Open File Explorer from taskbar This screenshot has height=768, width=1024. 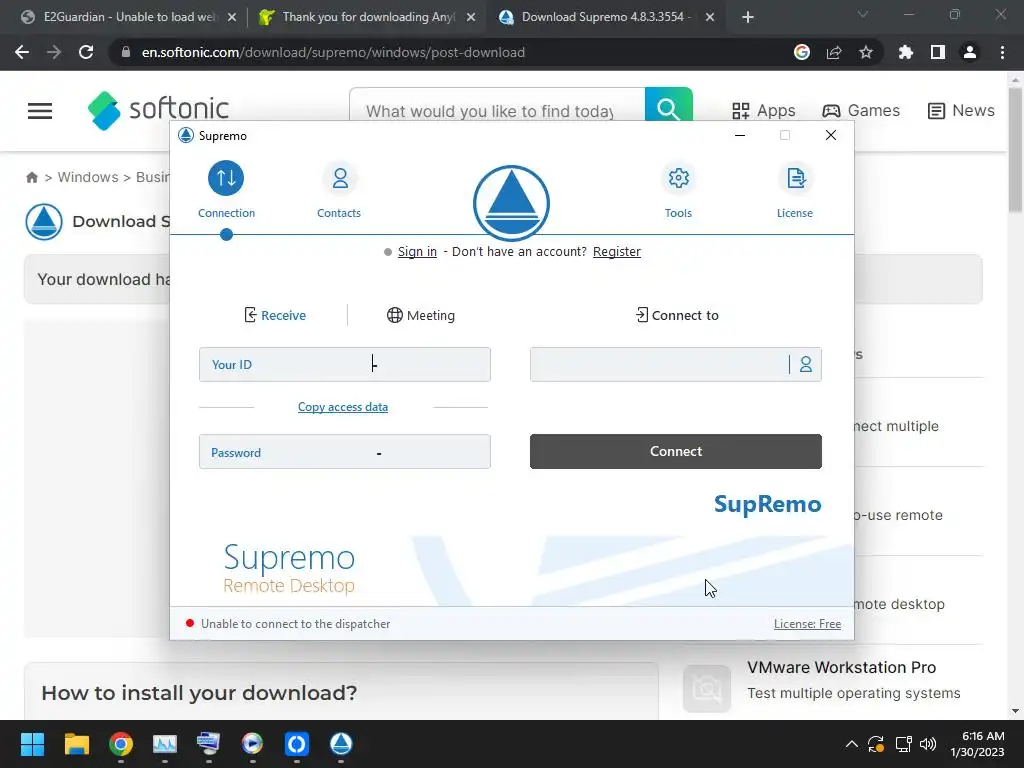pyautogui.click(x=76, y=744)
